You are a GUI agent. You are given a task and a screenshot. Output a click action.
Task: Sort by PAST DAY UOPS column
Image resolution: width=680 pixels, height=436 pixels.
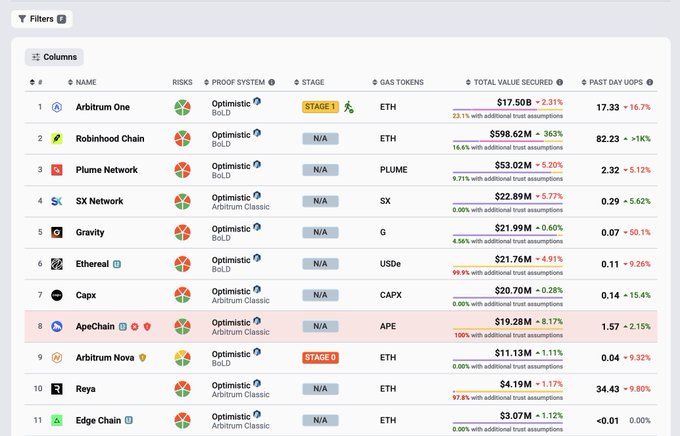pos(612,82)
